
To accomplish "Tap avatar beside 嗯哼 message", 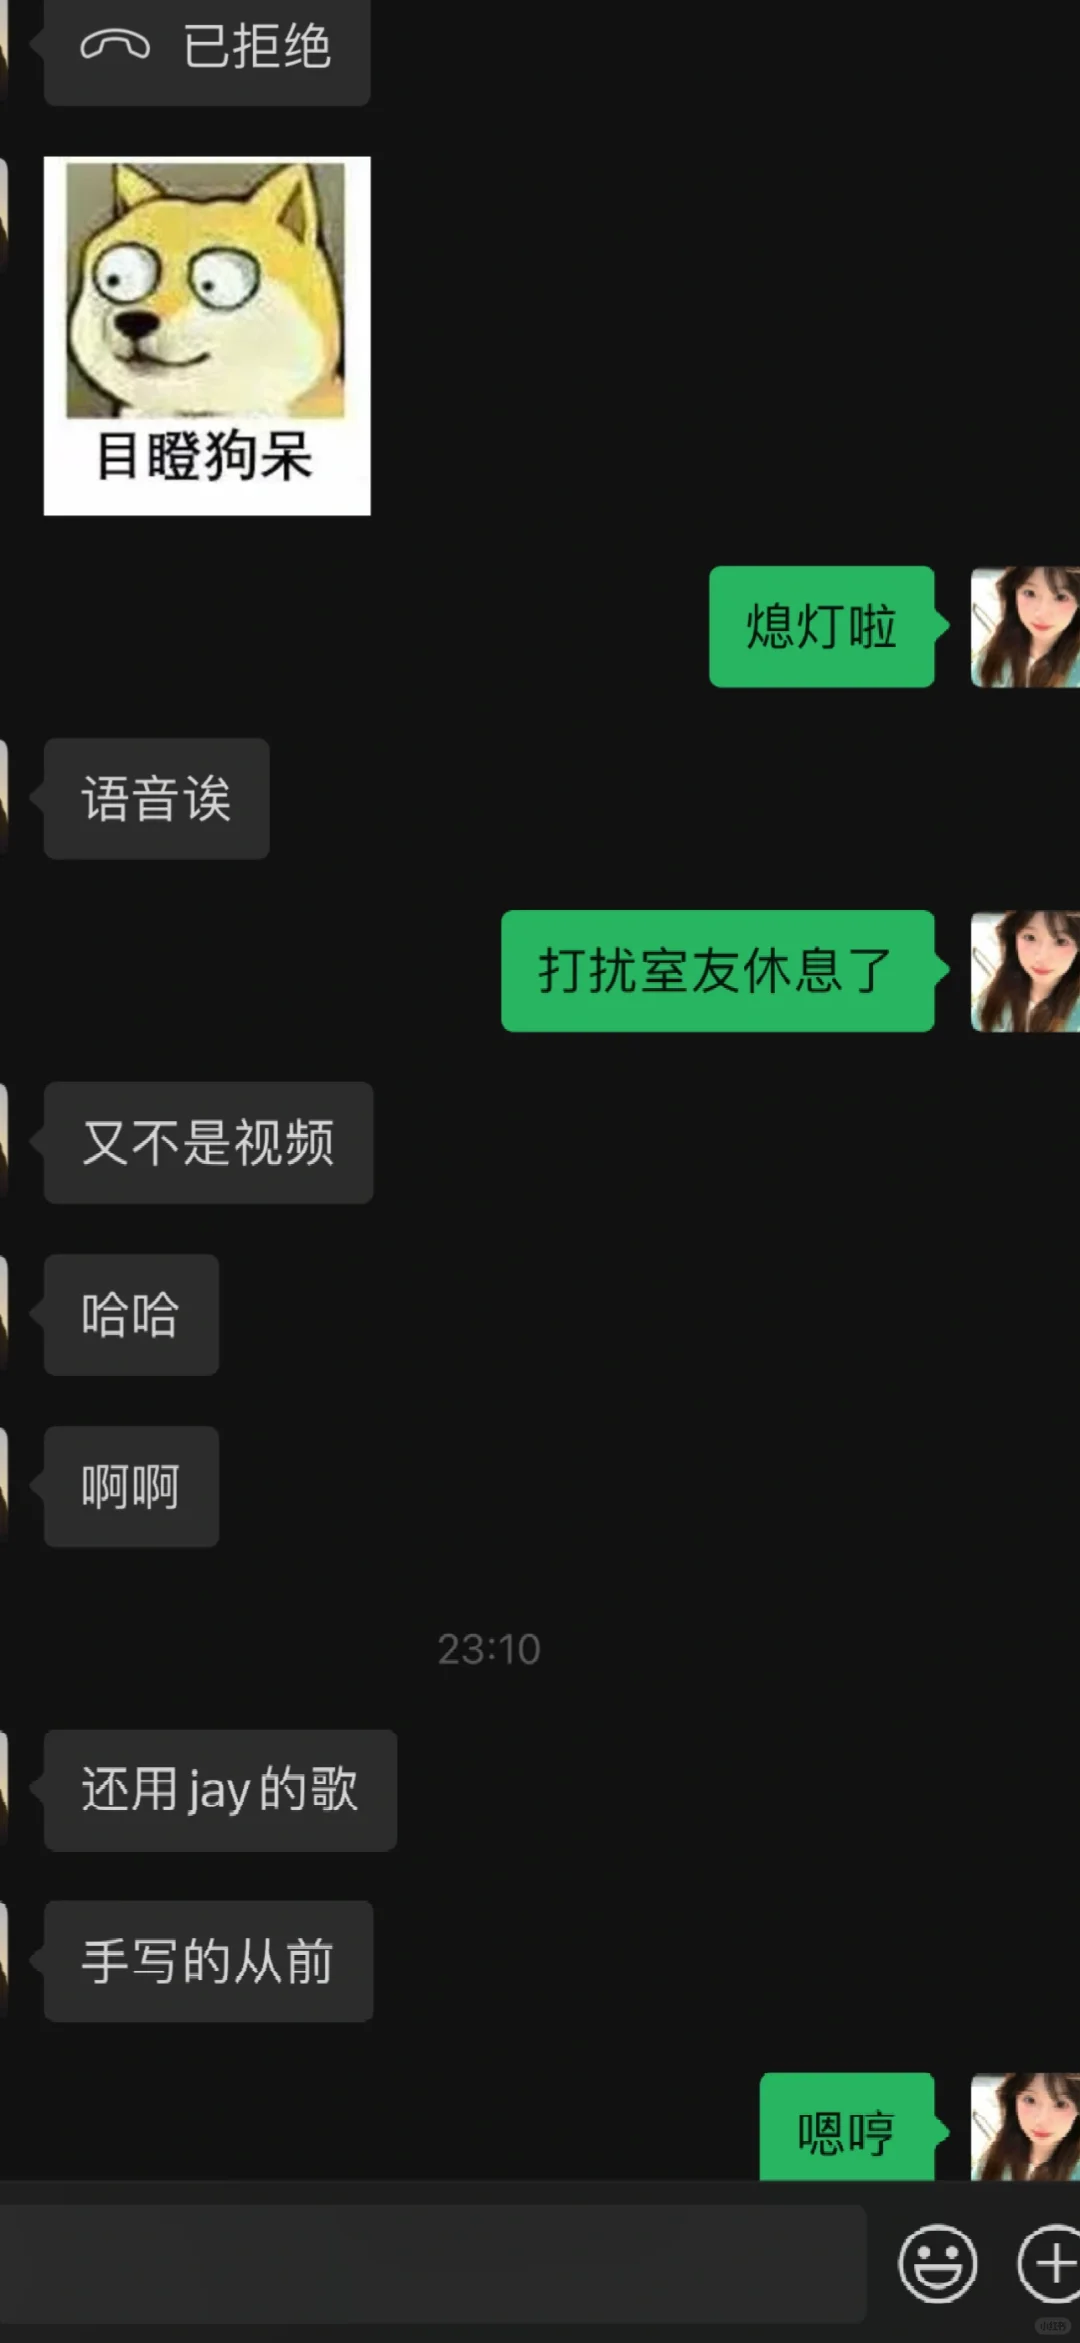I will click(1025, 2126).
